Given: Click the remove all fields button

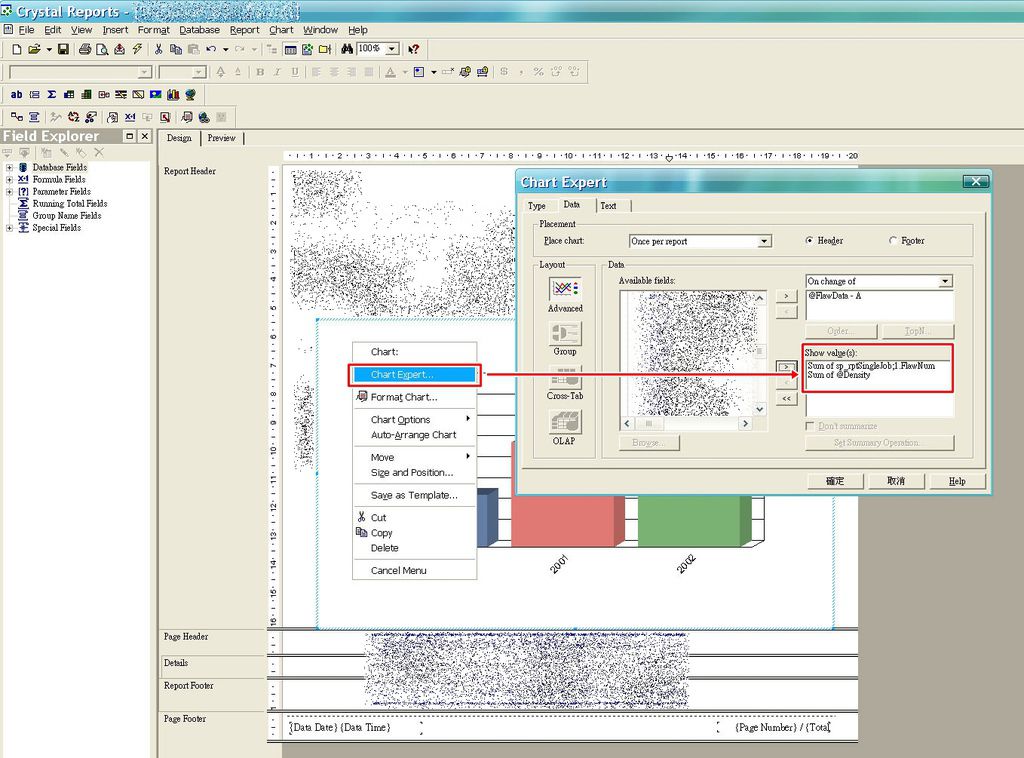Looking at the screenshot, I should [787, 398].
